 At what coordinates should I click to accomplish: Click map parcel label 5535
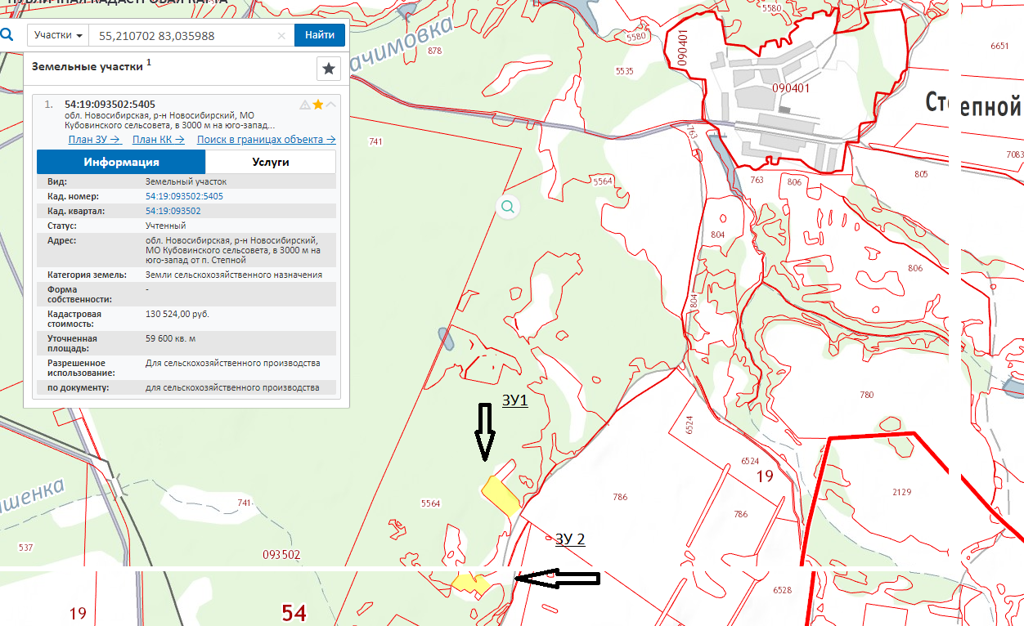coord(624,71)
